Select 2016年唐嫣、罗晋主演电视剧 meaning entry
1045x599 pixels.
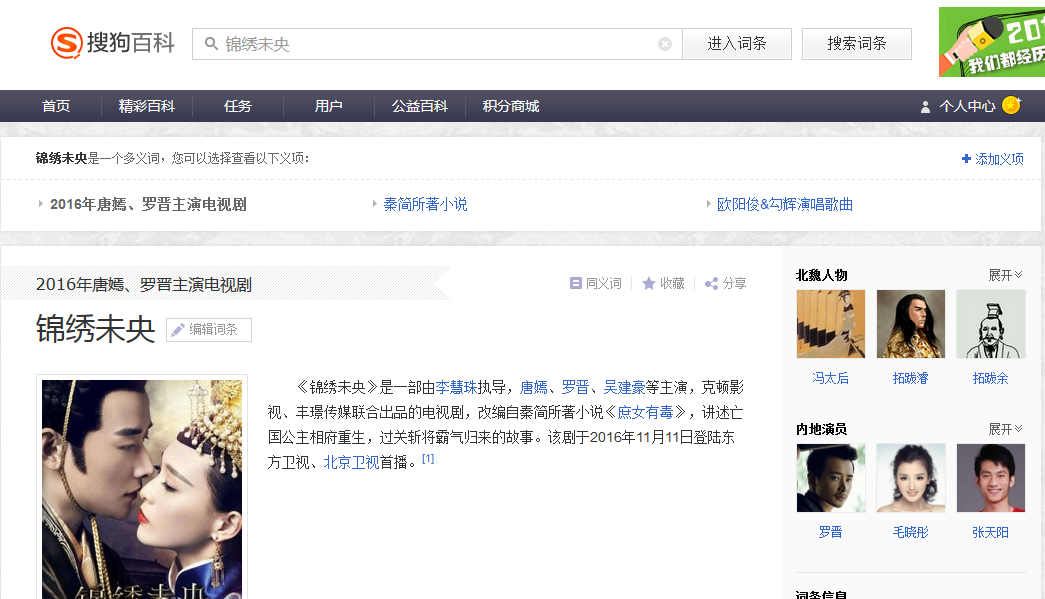148,205
